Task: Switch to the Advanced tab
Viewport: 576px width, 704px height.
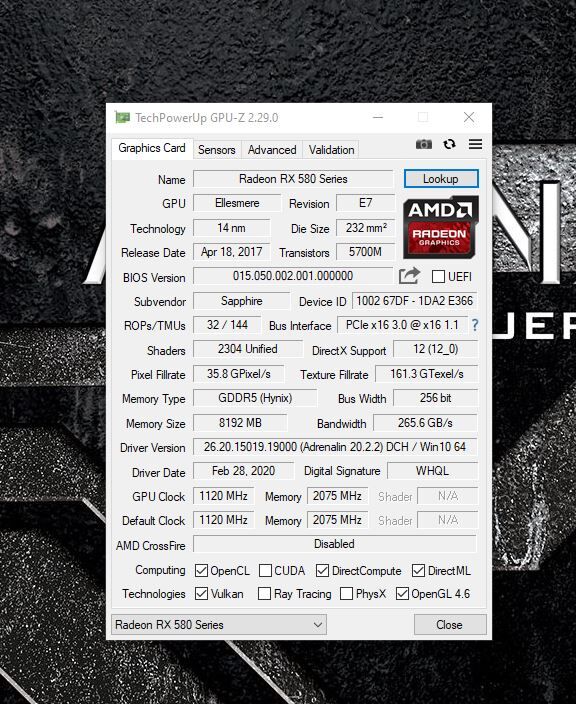Action: [x=272, y=150]
